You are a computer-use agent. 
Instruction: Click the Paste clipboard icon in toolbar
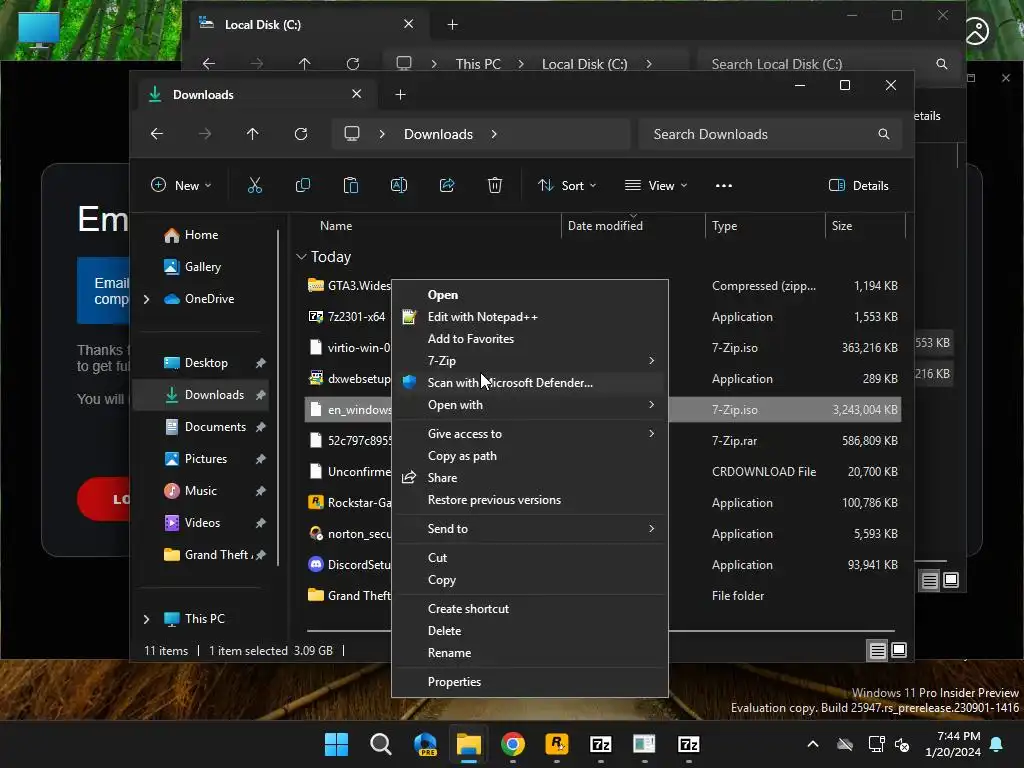pos(351,185)
